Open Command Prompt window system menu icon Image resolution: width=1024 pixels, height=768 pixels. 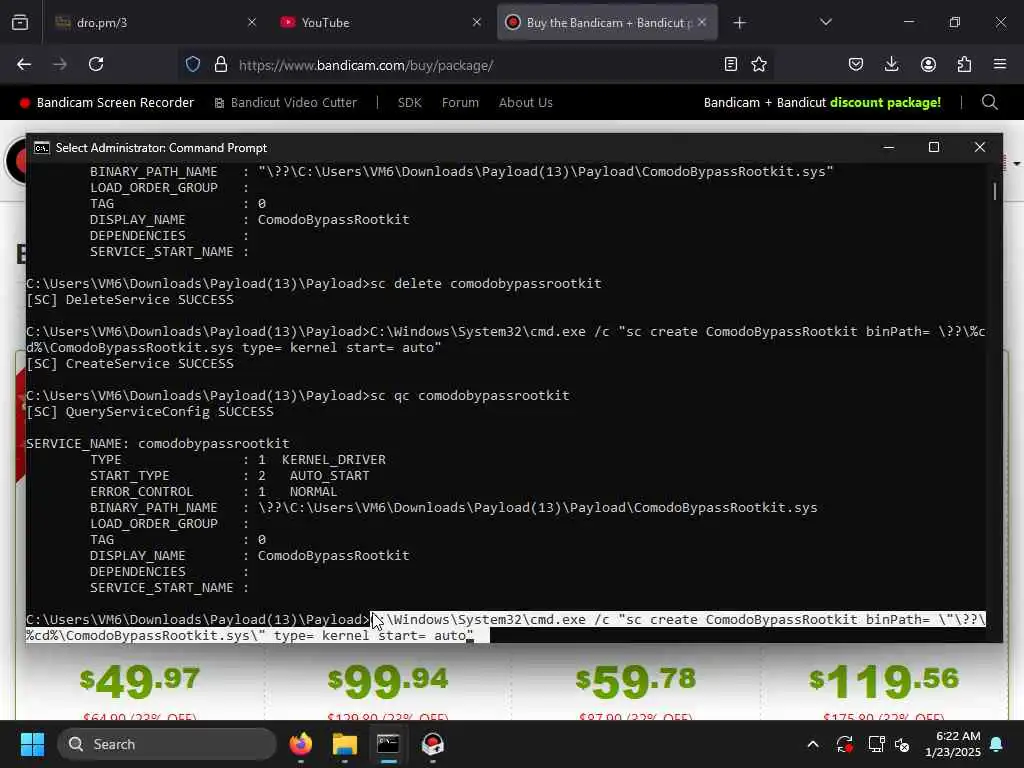(41, 148)
